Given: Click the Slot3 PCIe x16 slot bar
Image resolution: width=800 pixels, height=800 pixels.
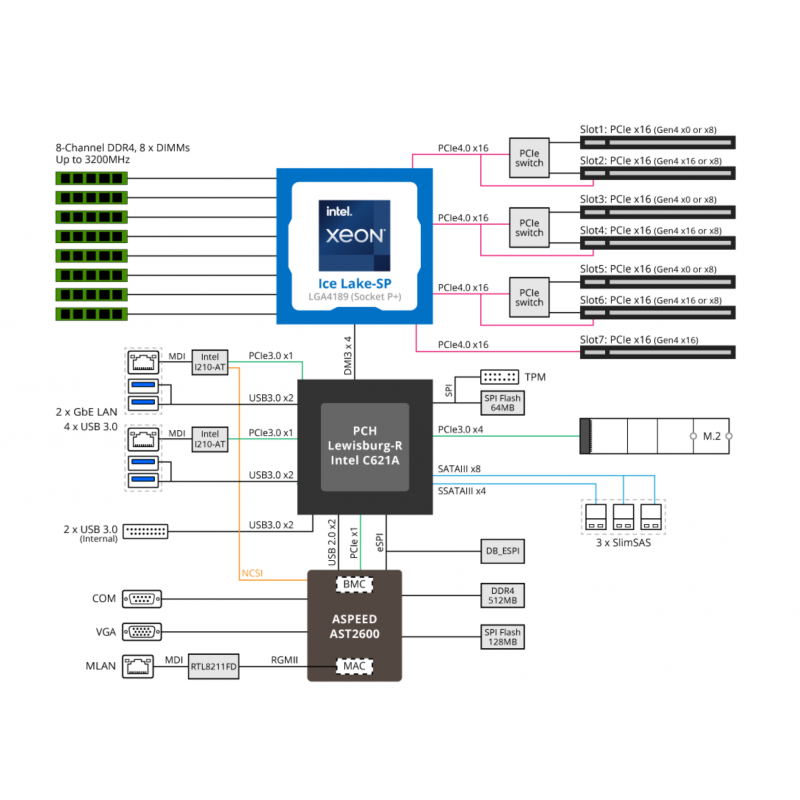Looking at the screenshot, I should tap(658, 212).
